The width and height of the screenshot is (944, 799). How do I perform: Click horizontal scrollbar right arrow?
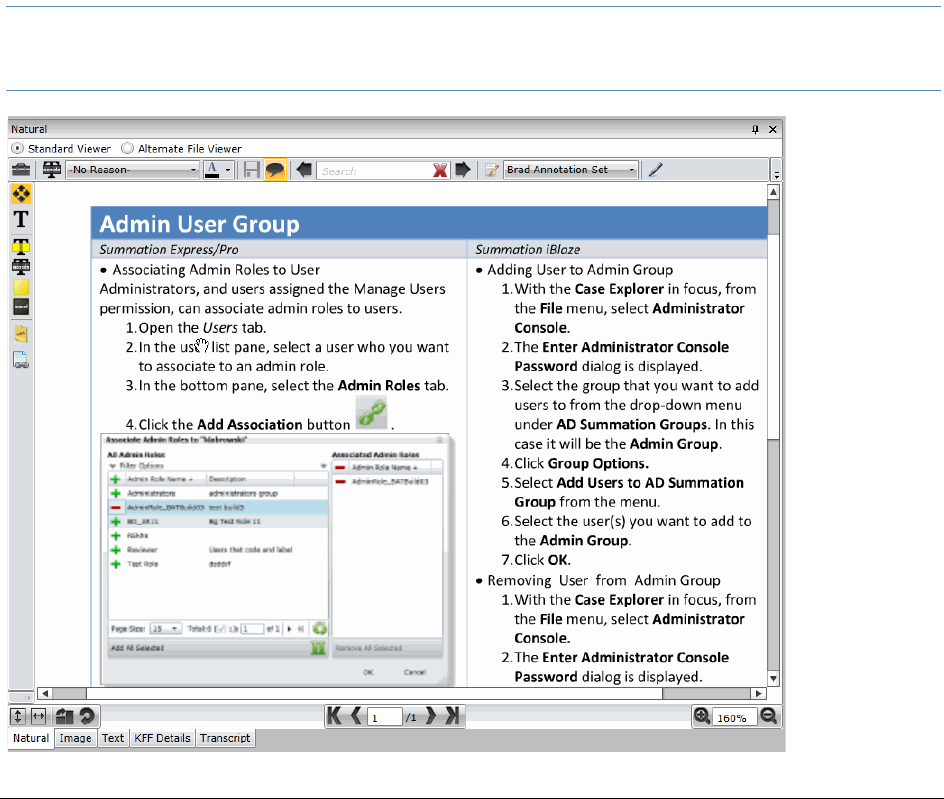coord(759,694)
